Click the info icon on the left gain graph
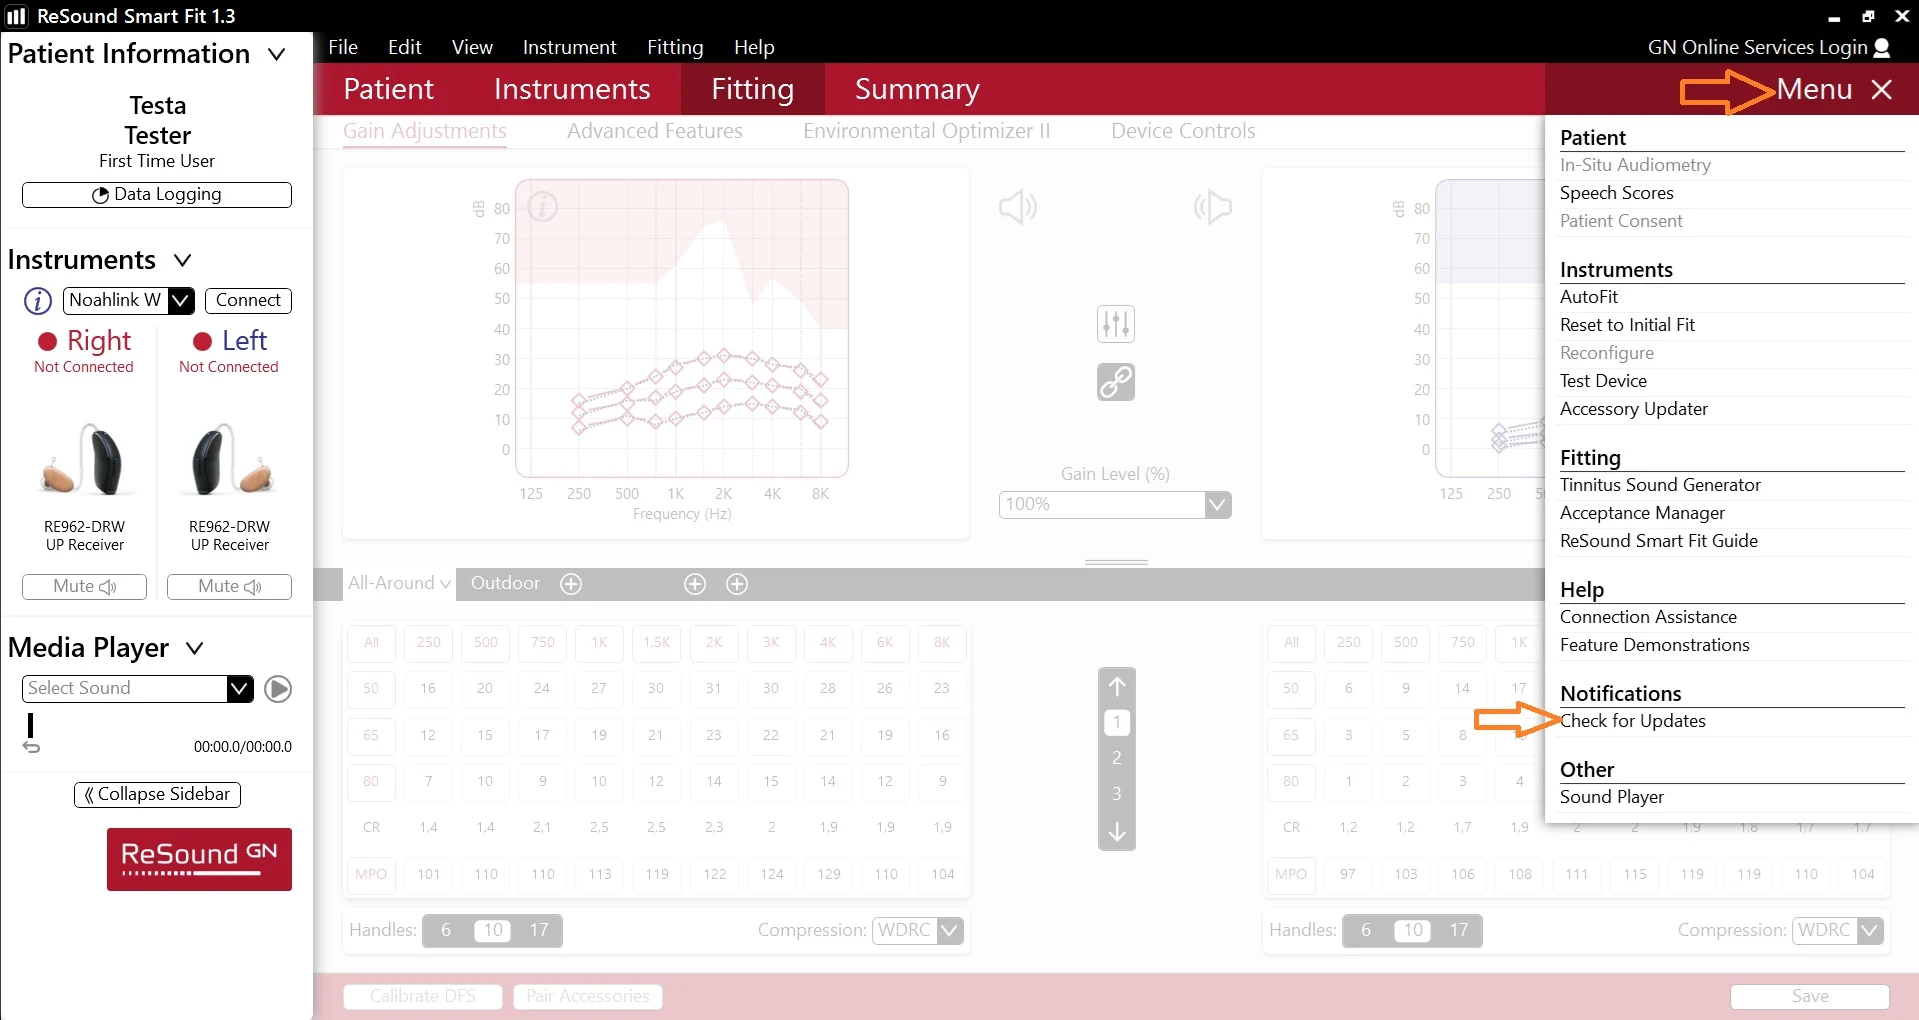The height and width of the screenshot is (1020, 1919). (542, 207)
